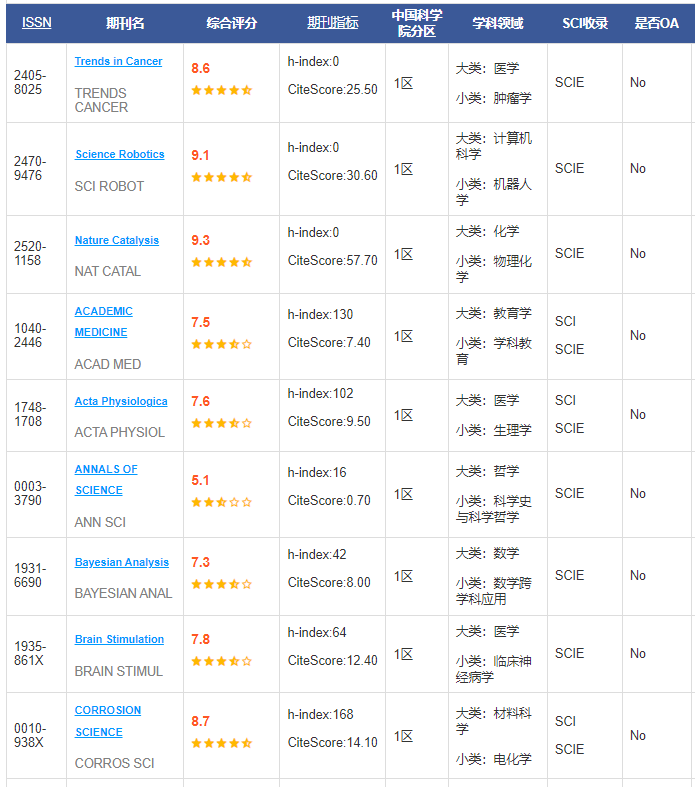Image resolution: width=695 pixels, height=787 pixels.
Task: Open the Acta Physiologica journal link
Action: [x=121, y=401]
